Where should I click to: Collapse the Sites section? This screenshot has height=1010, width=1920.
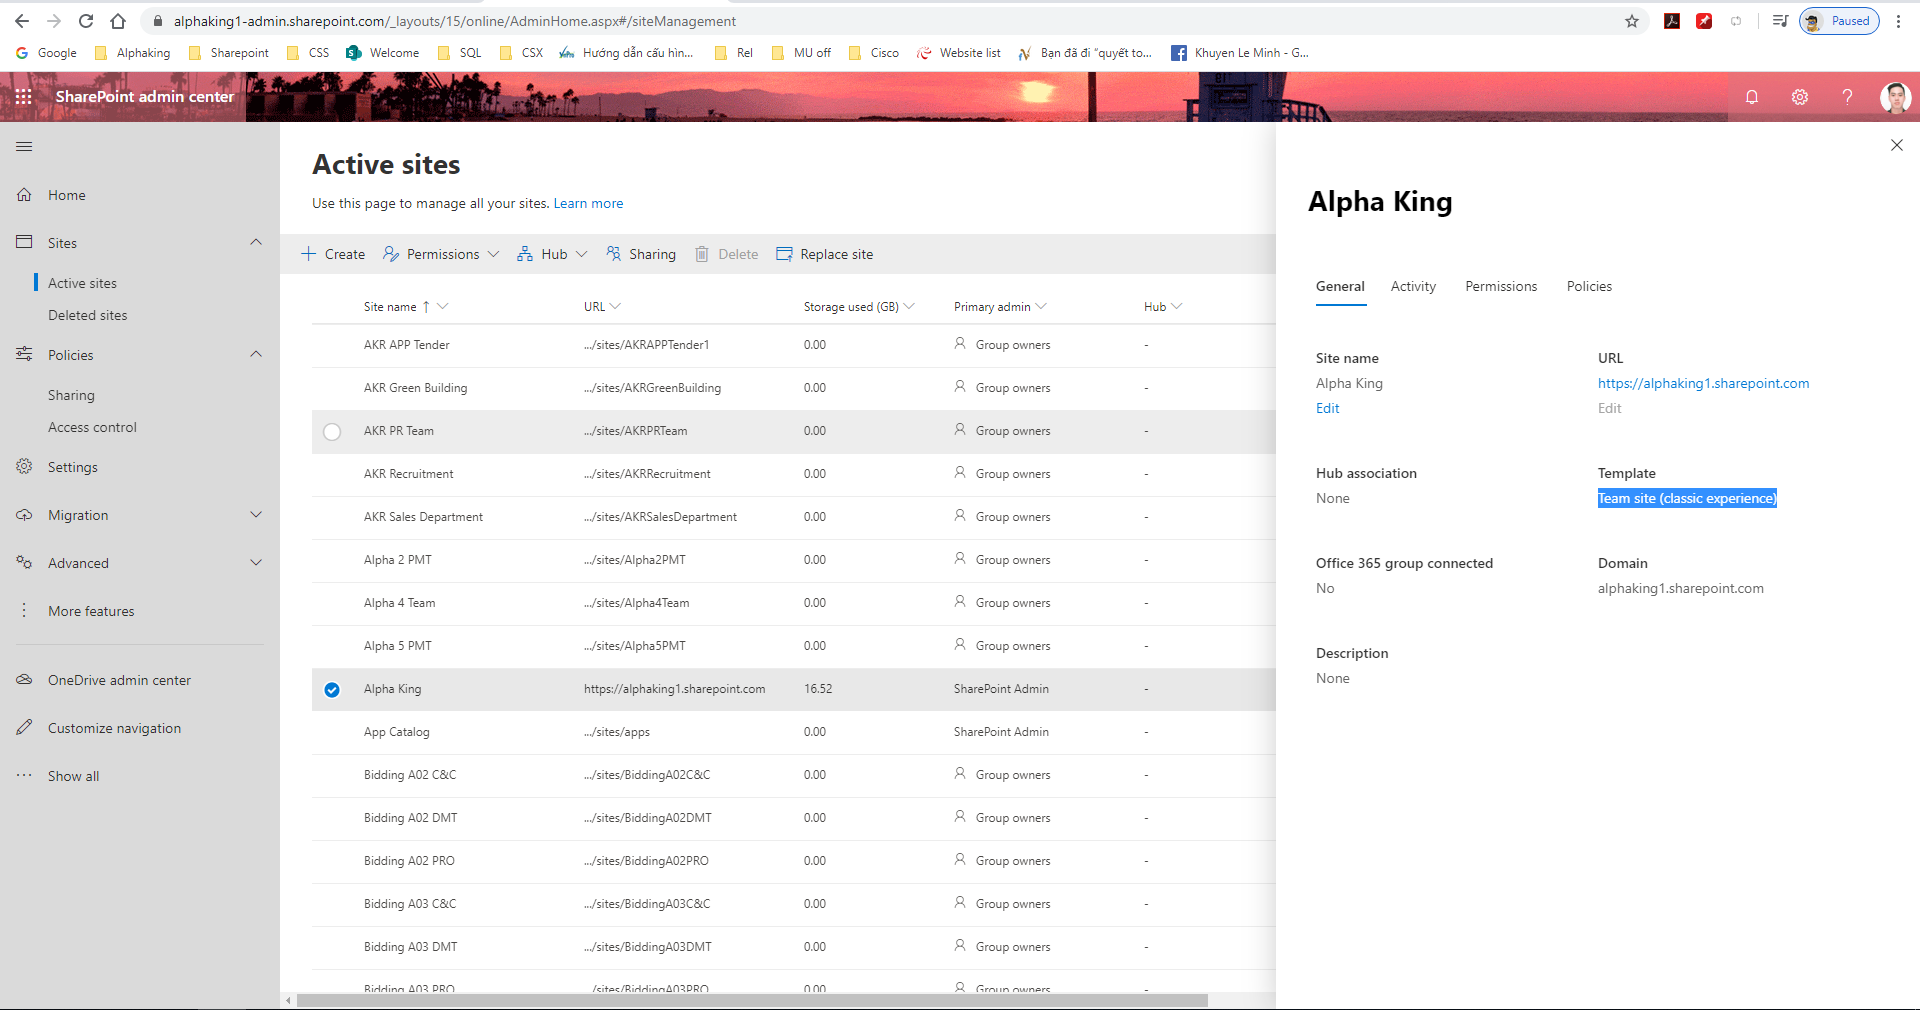pyautogui.click(x=256, y=242)
